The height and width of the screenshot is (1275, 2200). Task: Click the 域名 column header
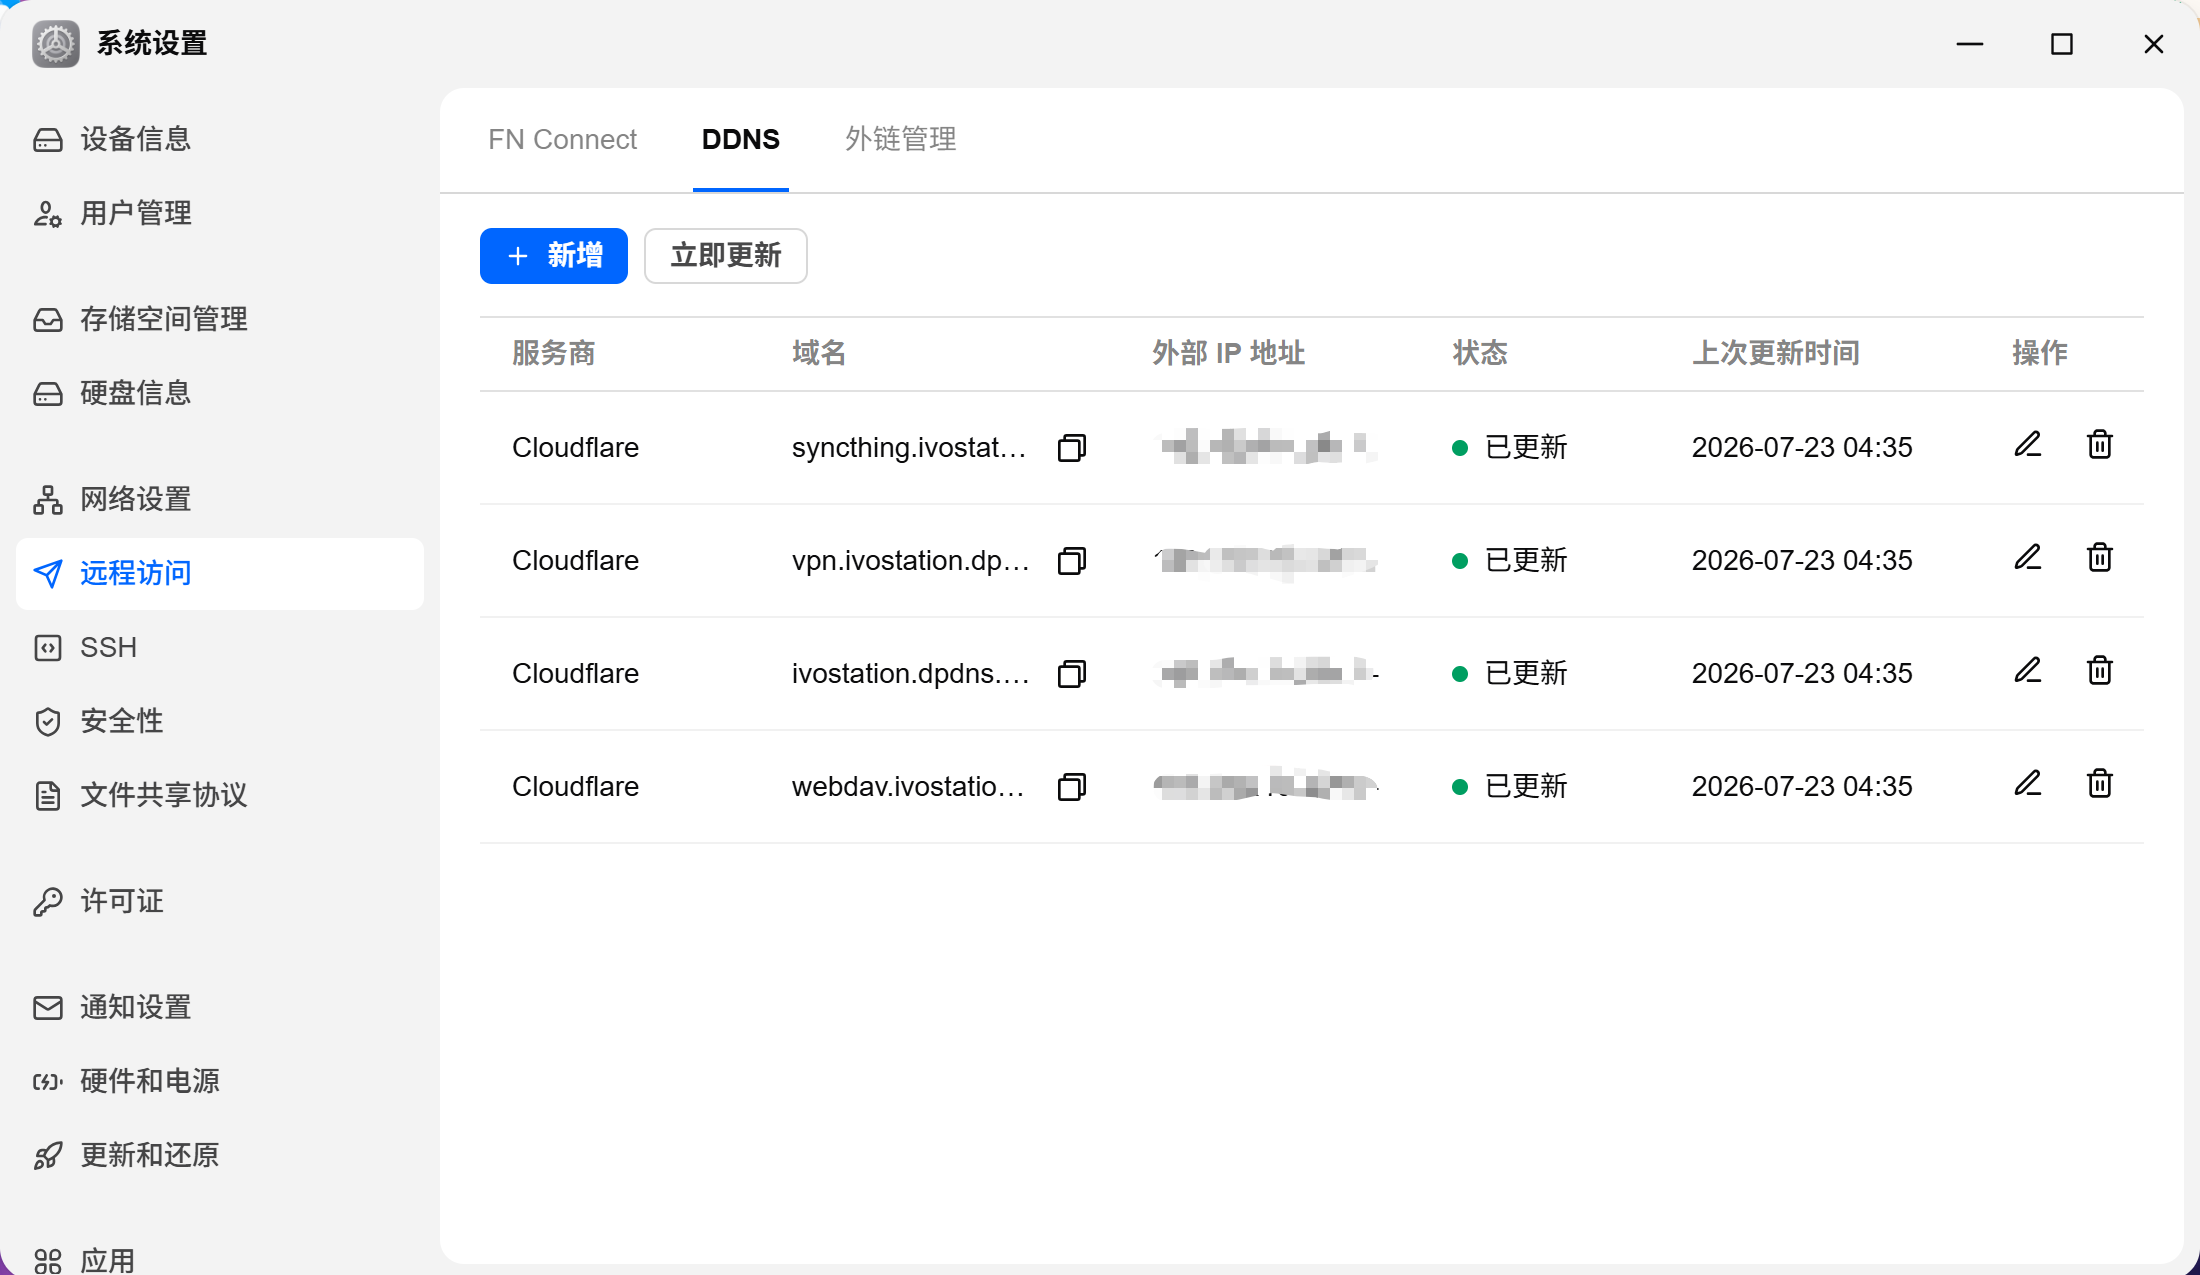click(819, 353)
